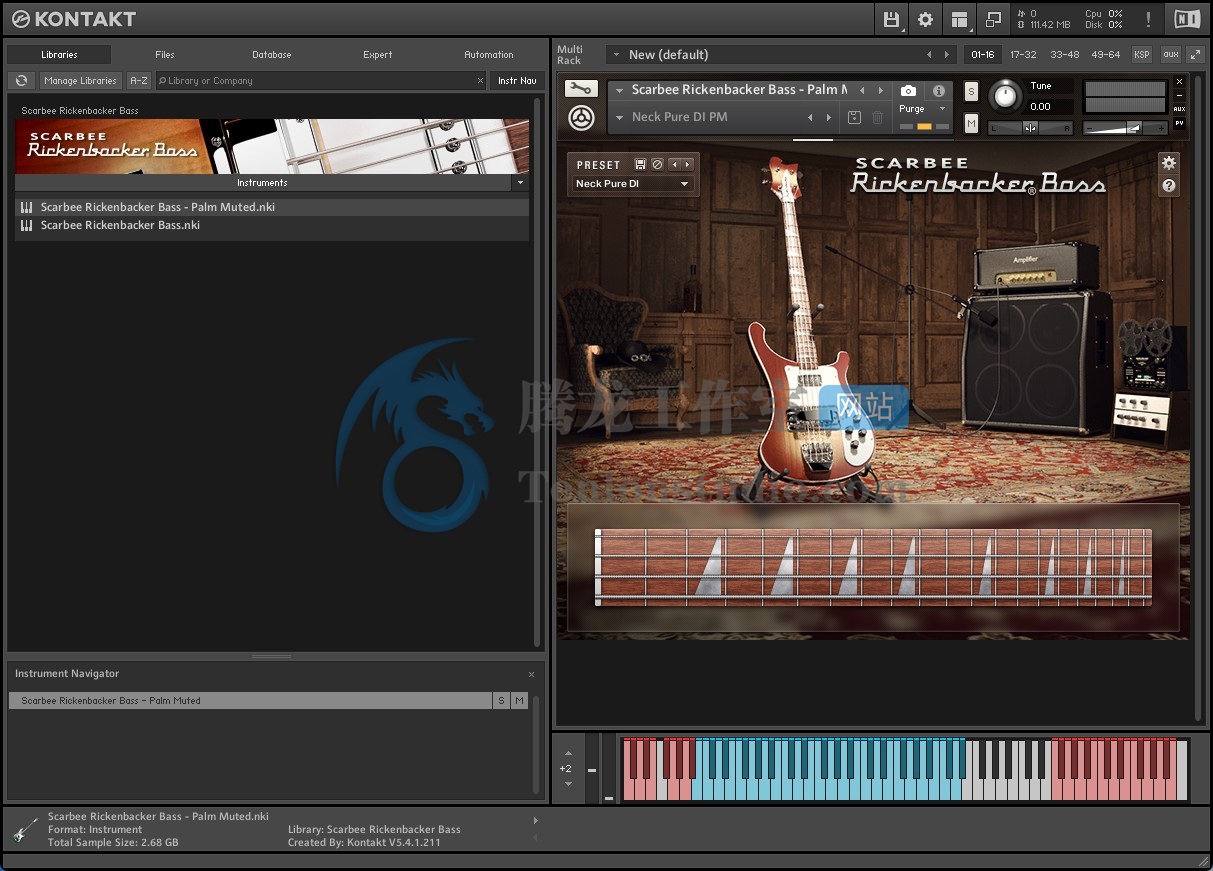Delete snapshot using the trash icon

click(x=877, y=117)
